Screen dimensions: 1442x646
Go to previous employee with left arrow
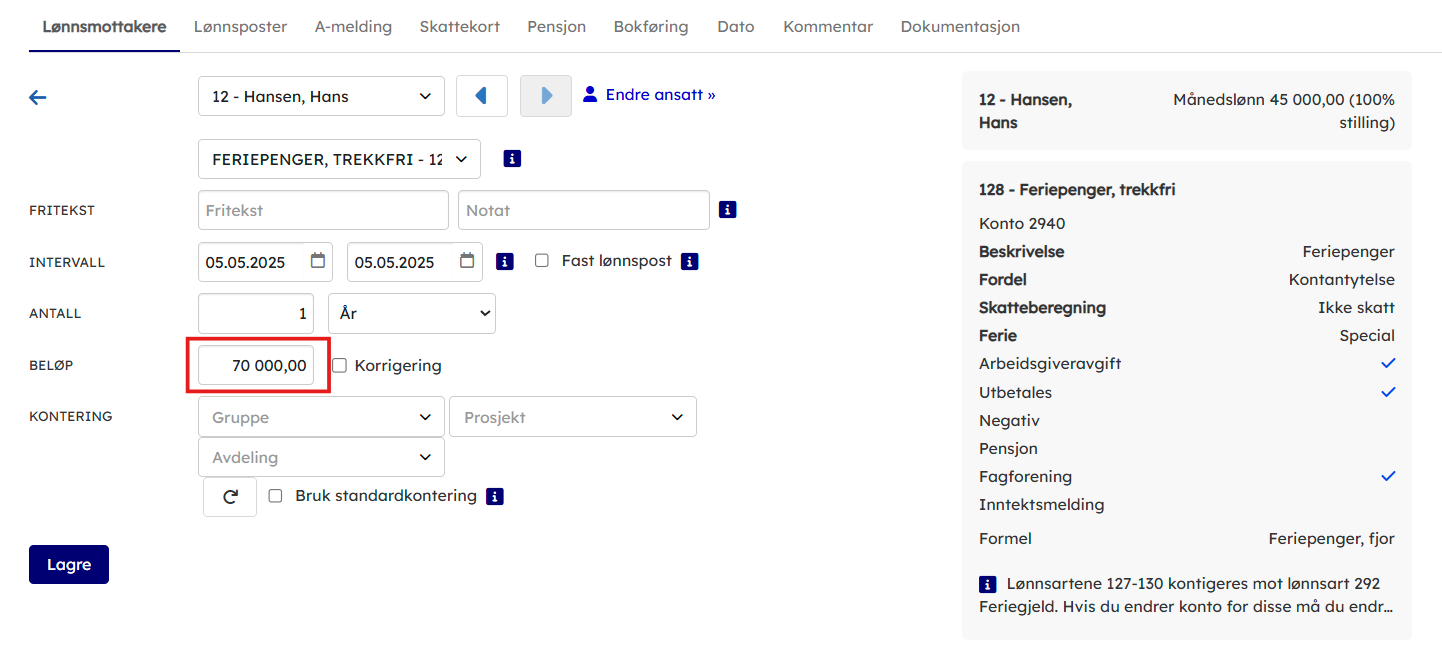[x=481, y=96]
